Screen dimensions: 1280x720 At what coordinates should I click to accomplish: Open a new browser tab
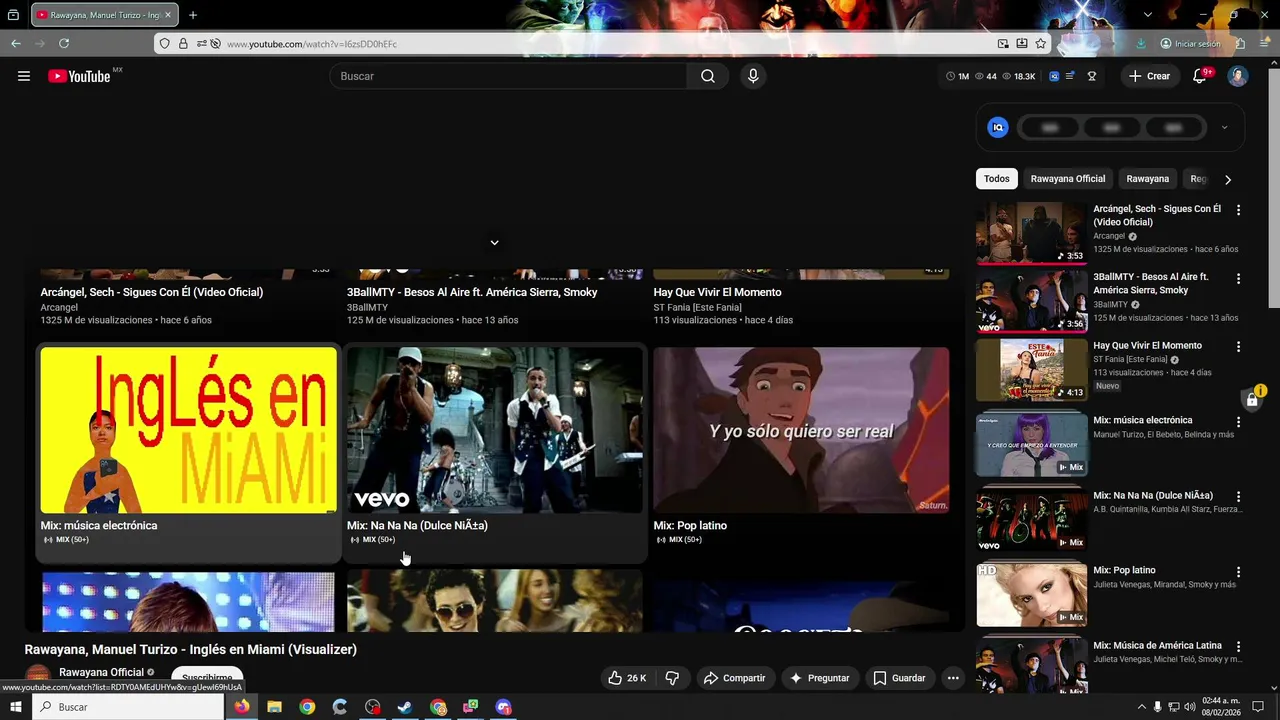pyautogui.click(x=193, y=15)
